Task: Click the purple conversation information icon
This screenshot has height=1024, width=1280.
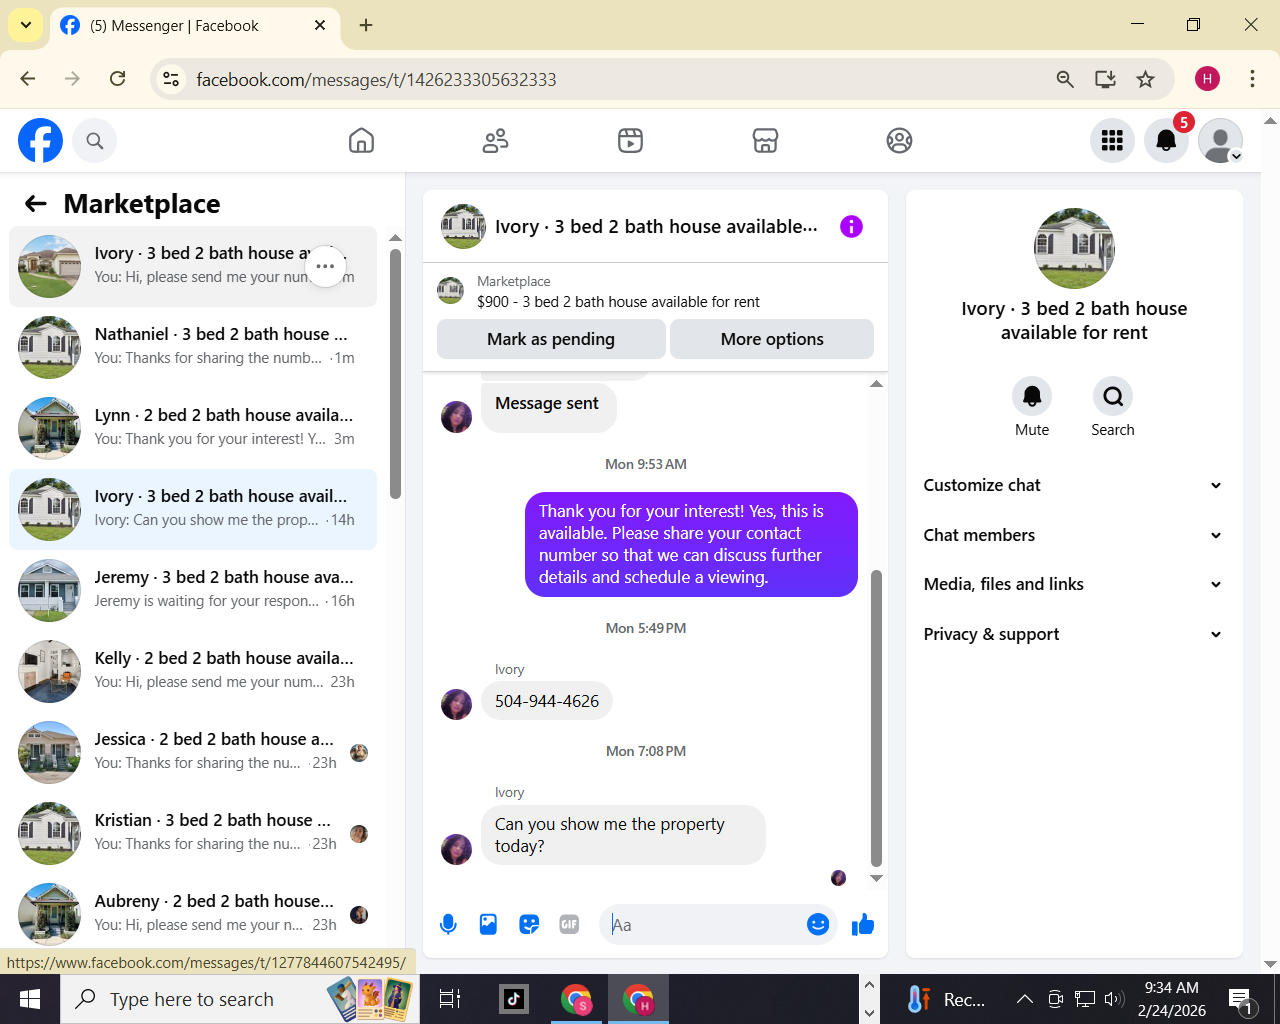Action: [851, 227]
